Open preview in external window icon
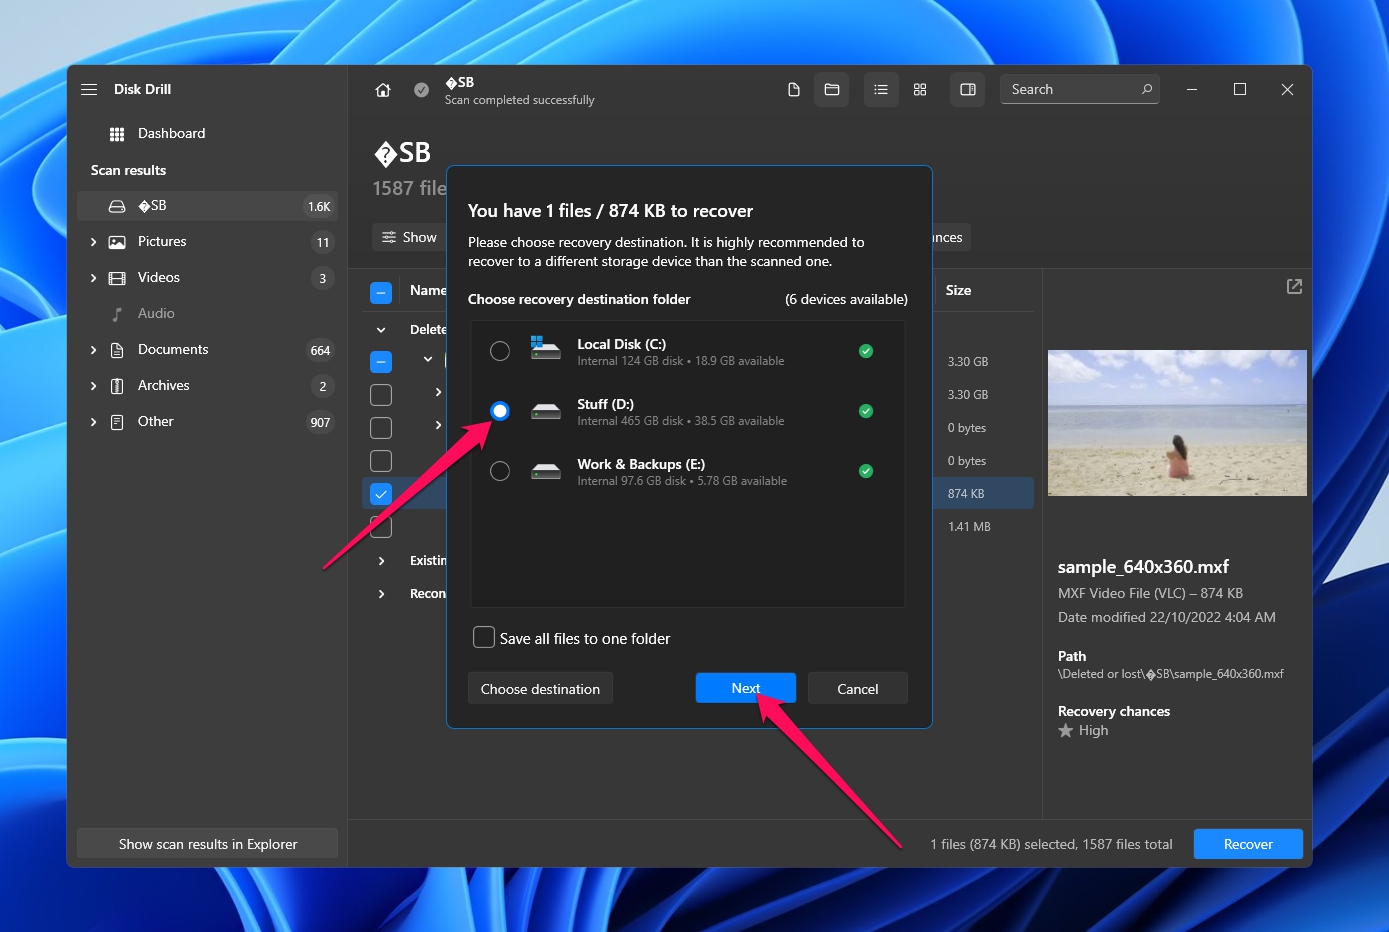The image size is (1389, 932). tap(1294, 287)
